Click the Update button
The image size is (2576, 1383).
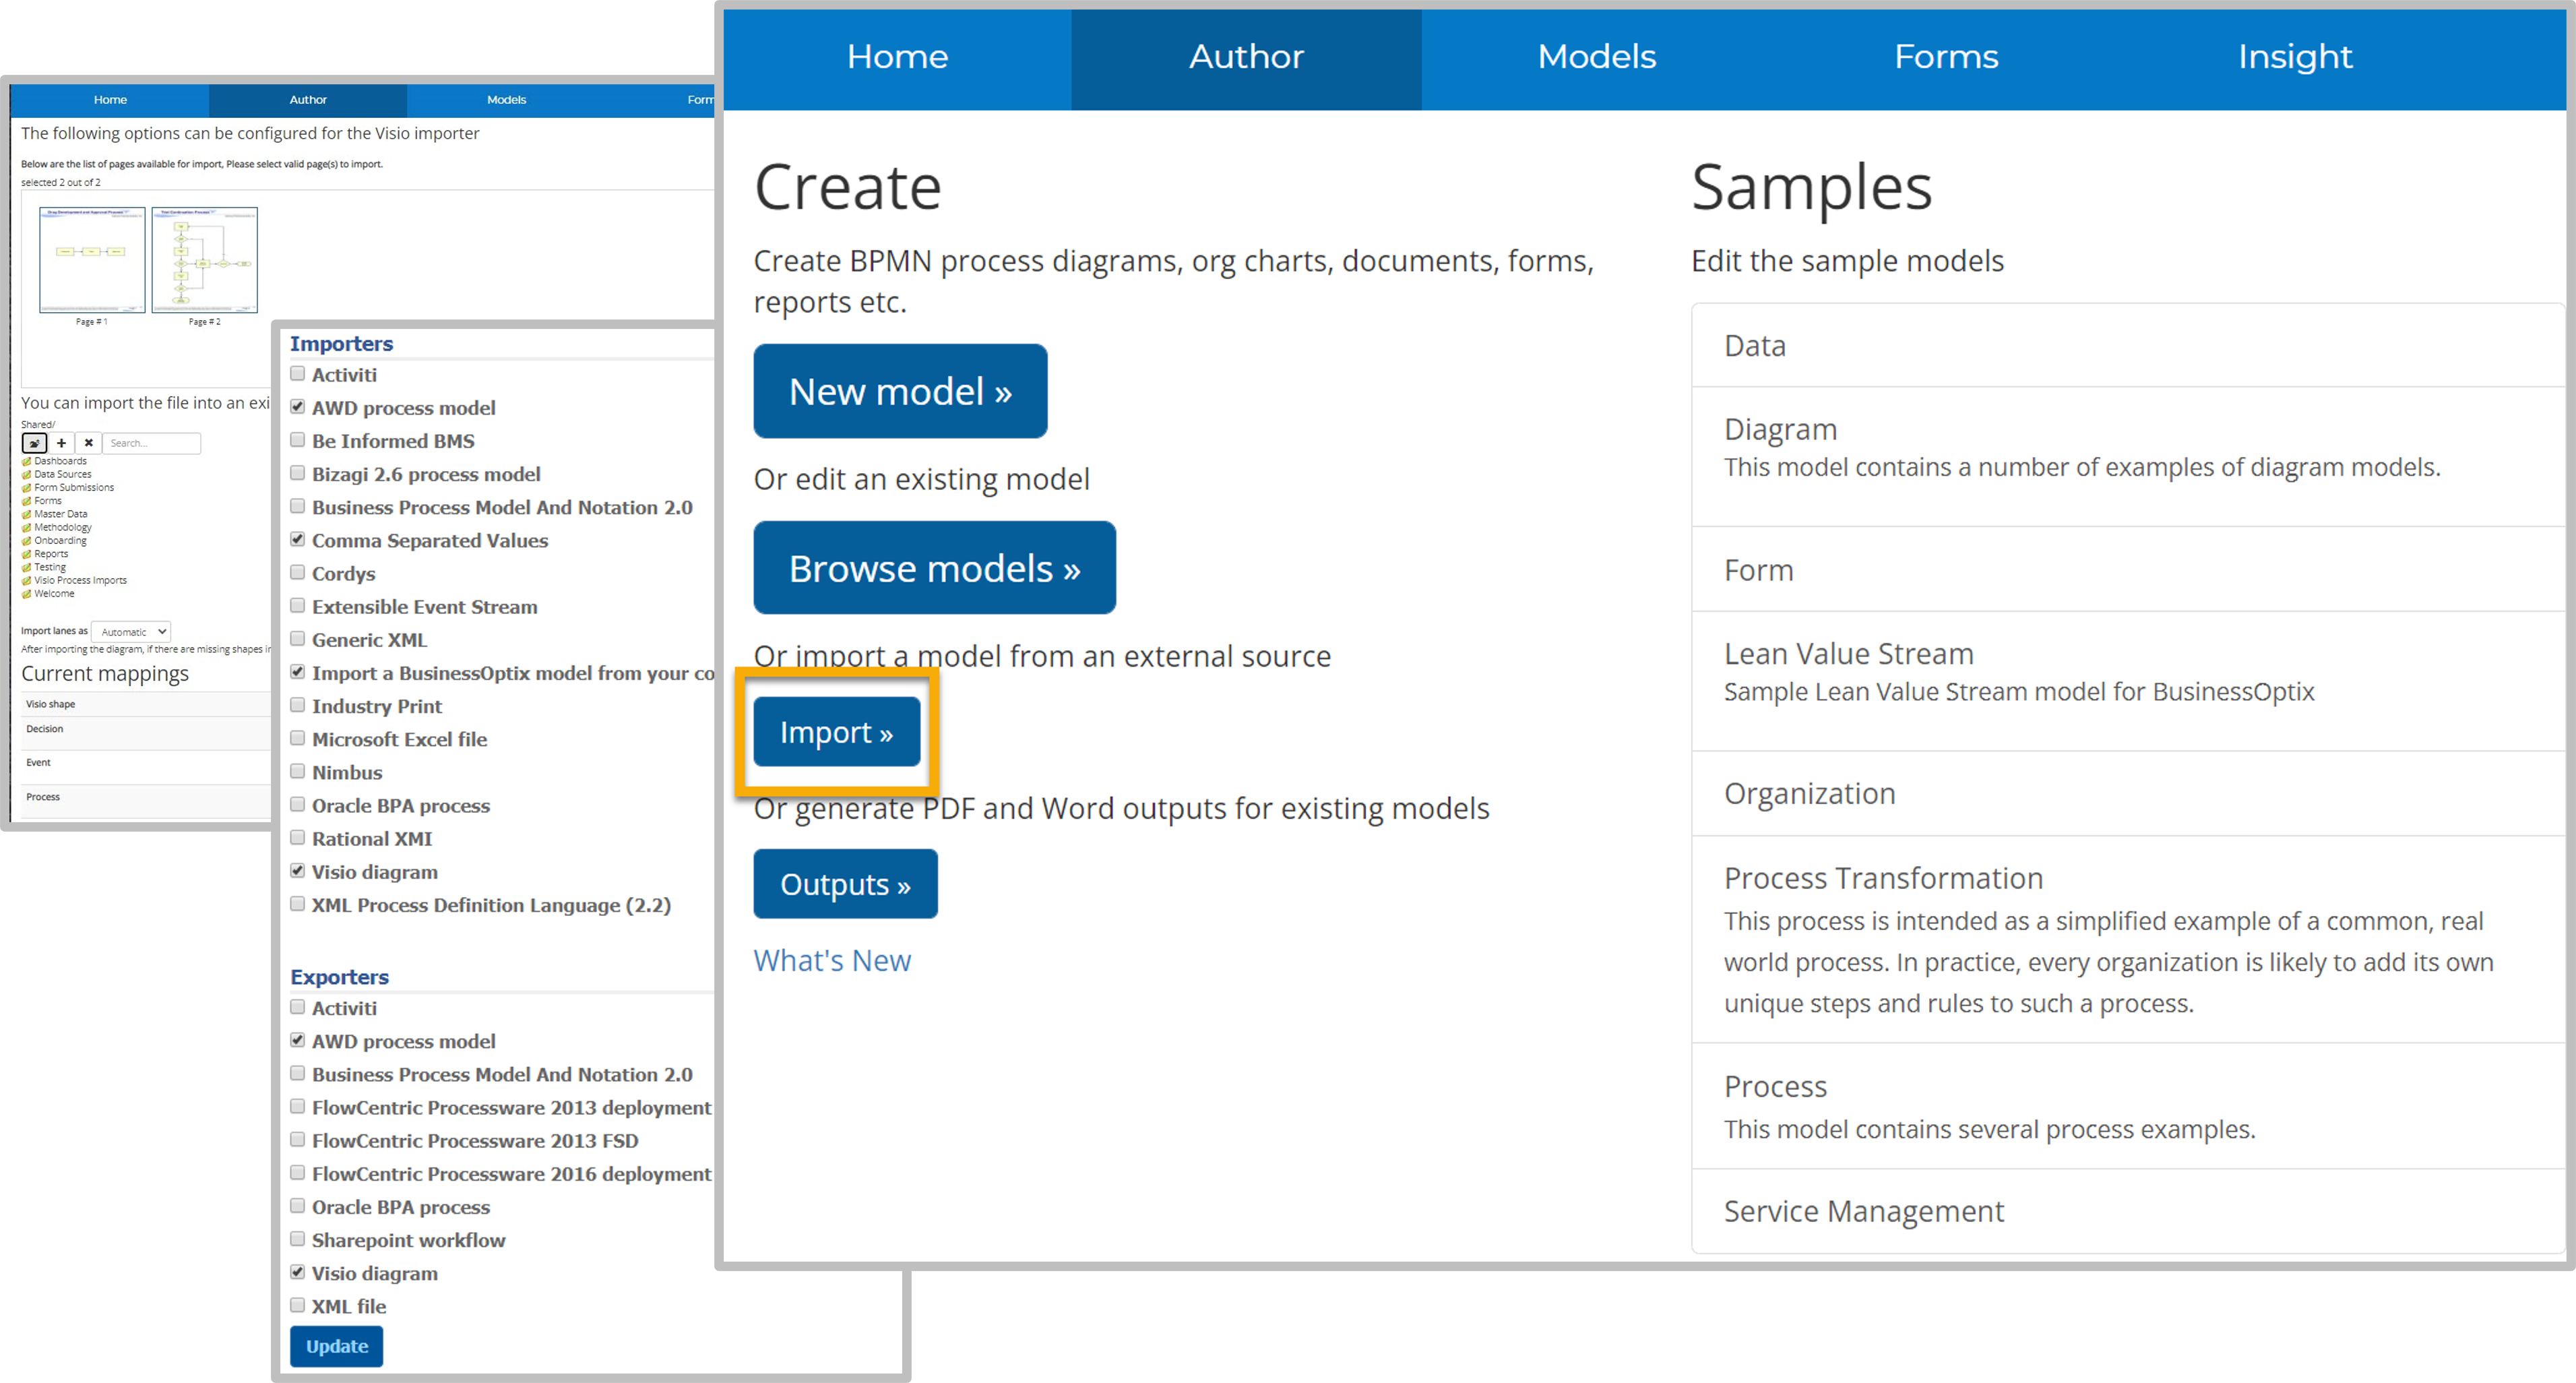click(x=337, y=1346)
